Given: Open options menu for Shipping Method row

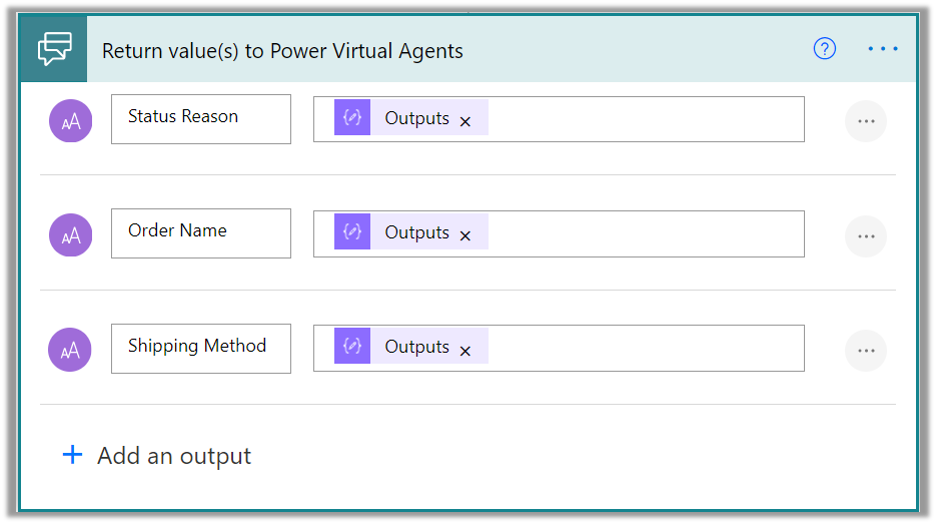Looking at the screenshot, I should click(x=866, y=350).
